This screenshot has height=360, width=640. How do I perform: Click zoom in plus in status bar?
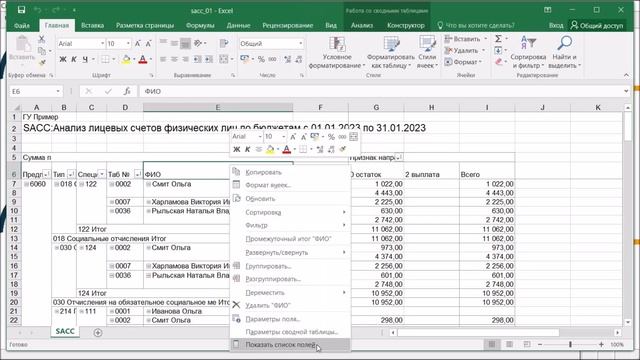[601, 344]
